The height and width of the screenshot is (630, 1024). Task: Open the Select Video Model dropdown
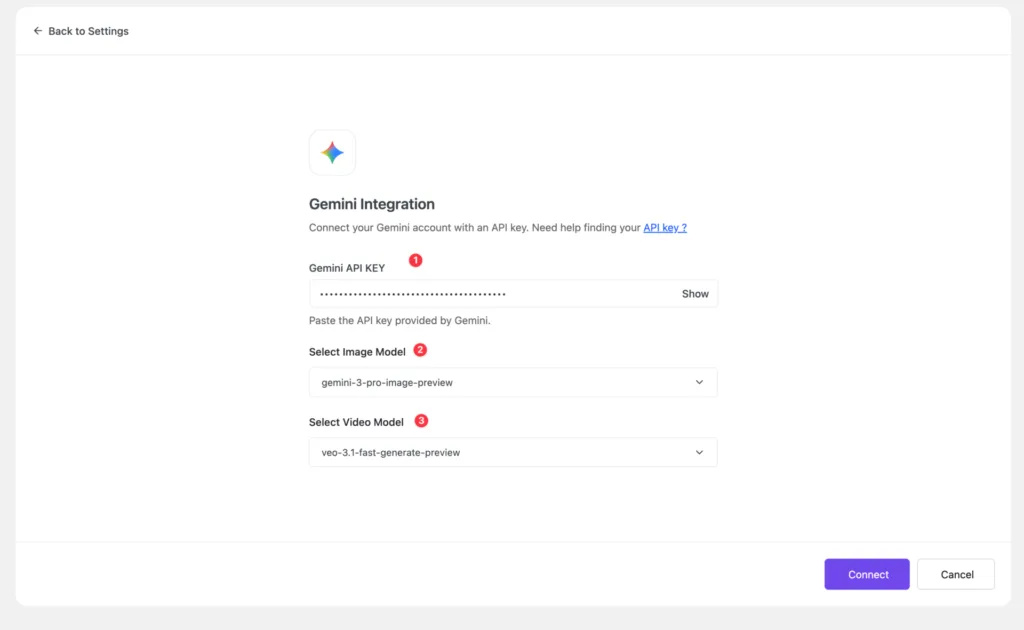[513, 452]
